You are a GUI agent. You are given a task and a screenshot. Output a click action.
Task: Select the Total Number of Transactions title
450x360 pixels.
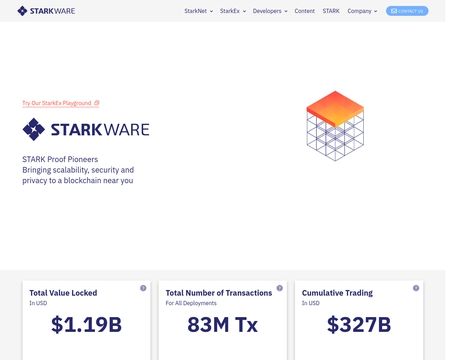(x=219, y=293)
